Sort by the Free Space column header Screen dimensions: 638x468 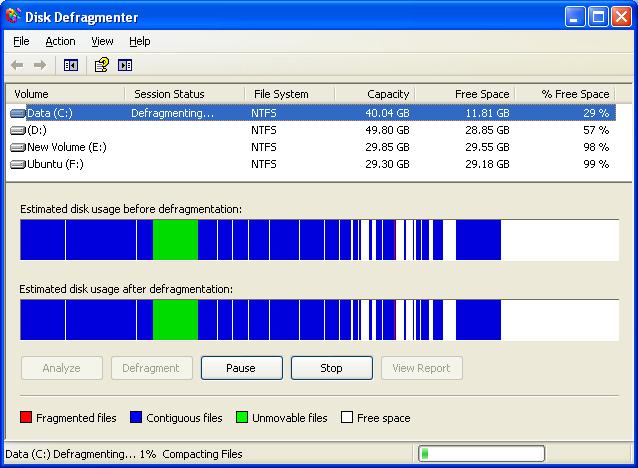[465, 94]
